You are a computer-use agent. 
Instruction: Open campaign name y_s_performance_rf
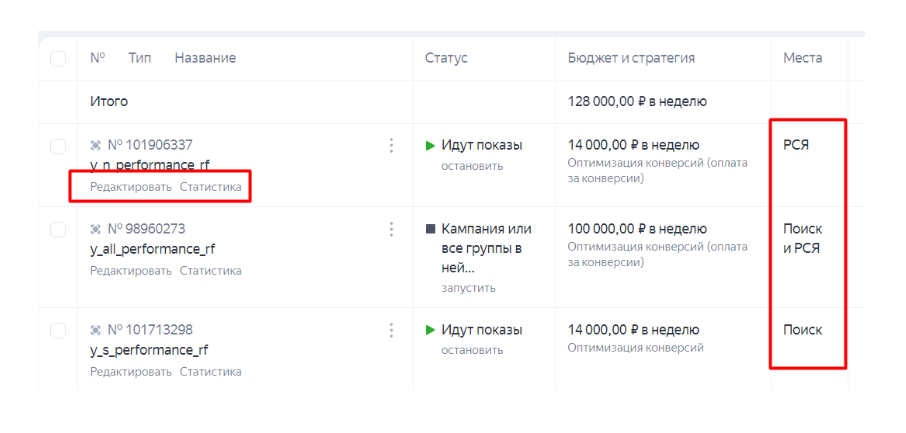149,350
